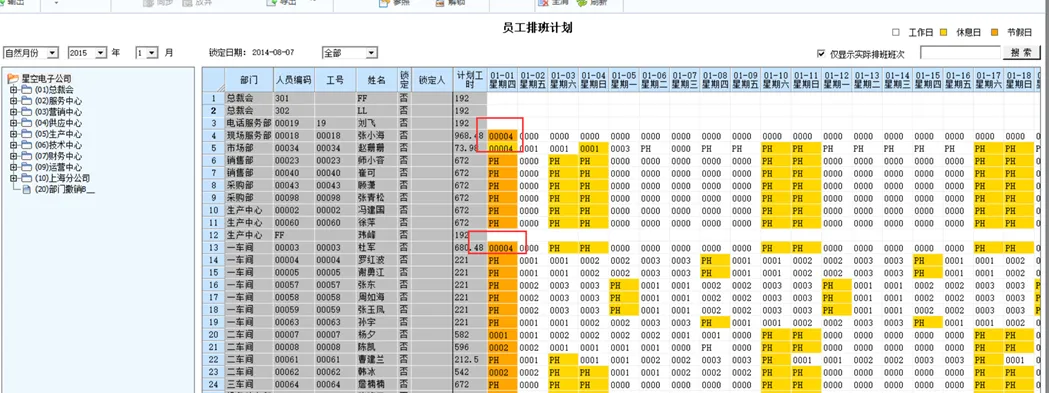Click the 导出 export toolbar icon
This screenshot has height=393, width=1049.
pos(271,3)
